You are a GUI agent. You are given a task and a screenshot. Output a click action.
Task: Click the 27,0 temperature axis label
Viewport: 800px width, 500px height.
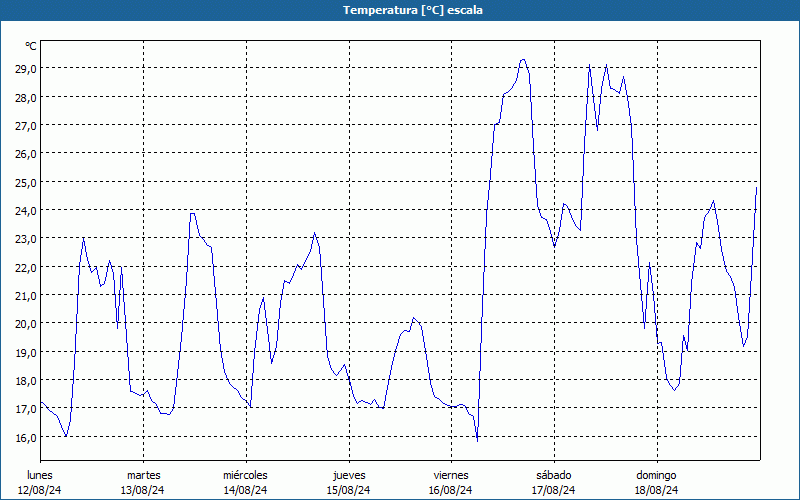coord(26,126)
